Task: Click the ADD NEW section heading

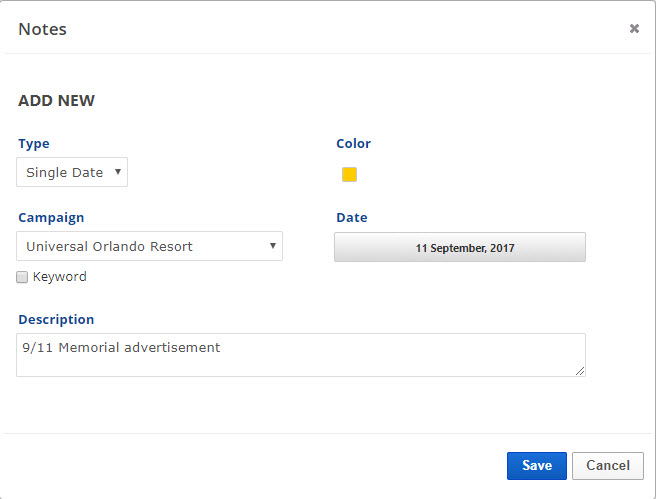Action: tap(56, 100)
